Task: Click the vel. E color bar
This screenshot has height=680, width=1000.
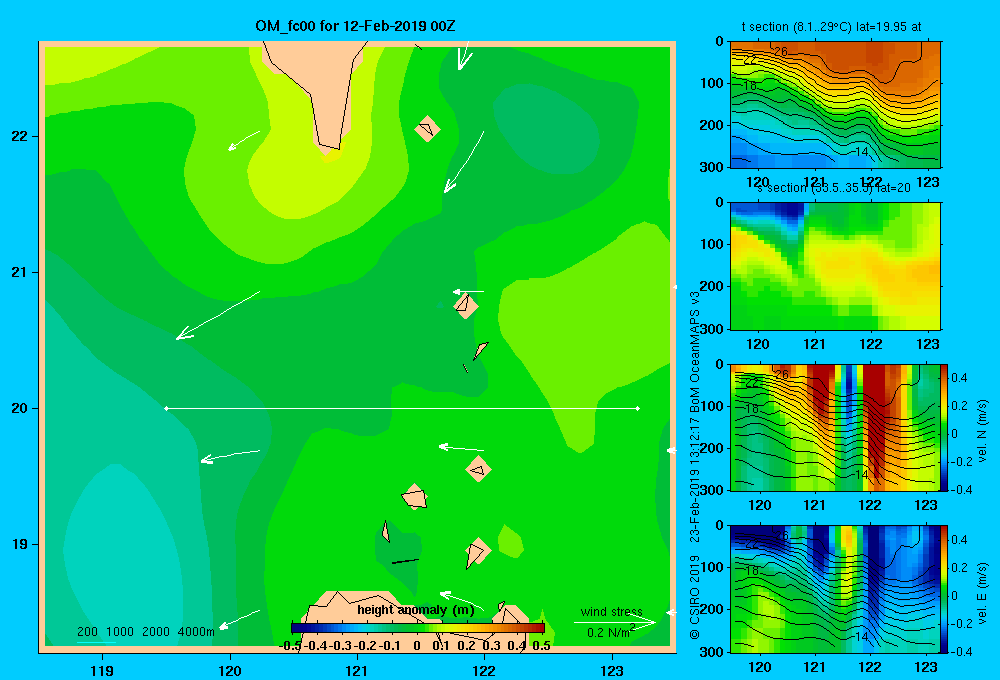Action: (x=945, y=589)
